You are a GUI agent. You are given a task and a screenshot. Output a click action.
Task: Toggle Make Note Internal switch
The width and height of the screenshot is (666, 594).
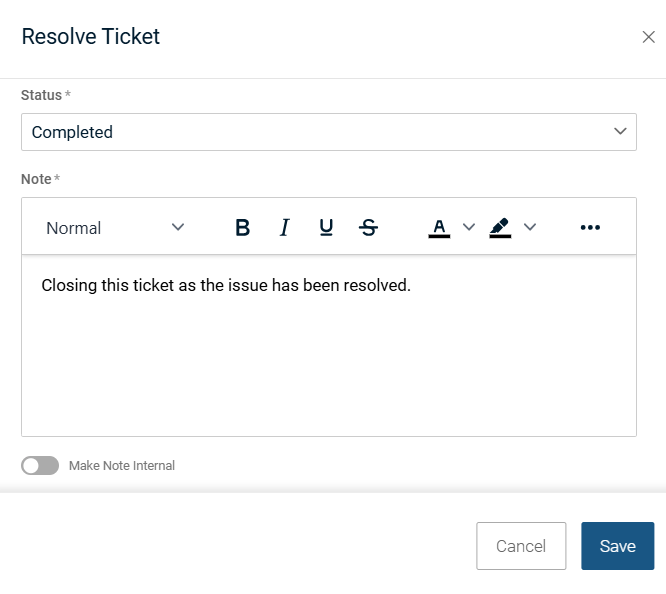[x=40, y=466]
